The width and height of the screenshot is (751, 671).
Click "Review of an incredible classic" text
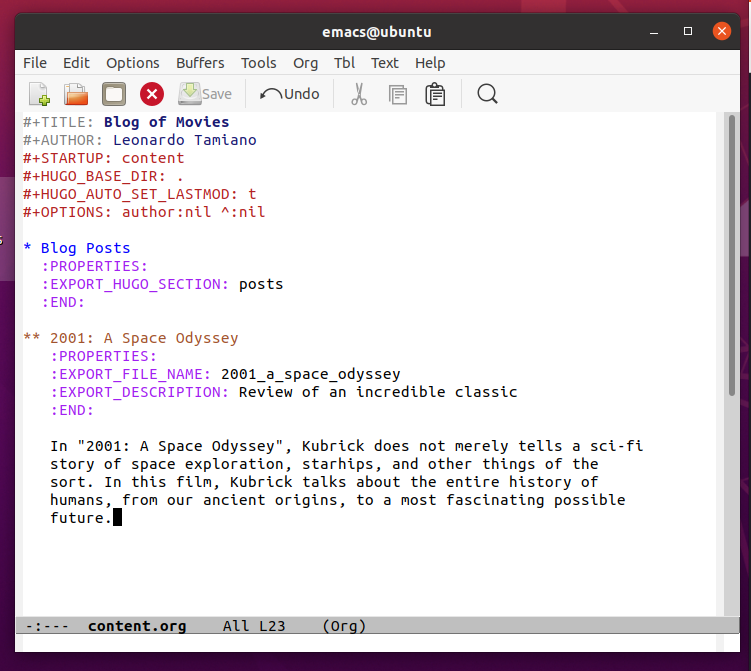click(x=378, y=392)
